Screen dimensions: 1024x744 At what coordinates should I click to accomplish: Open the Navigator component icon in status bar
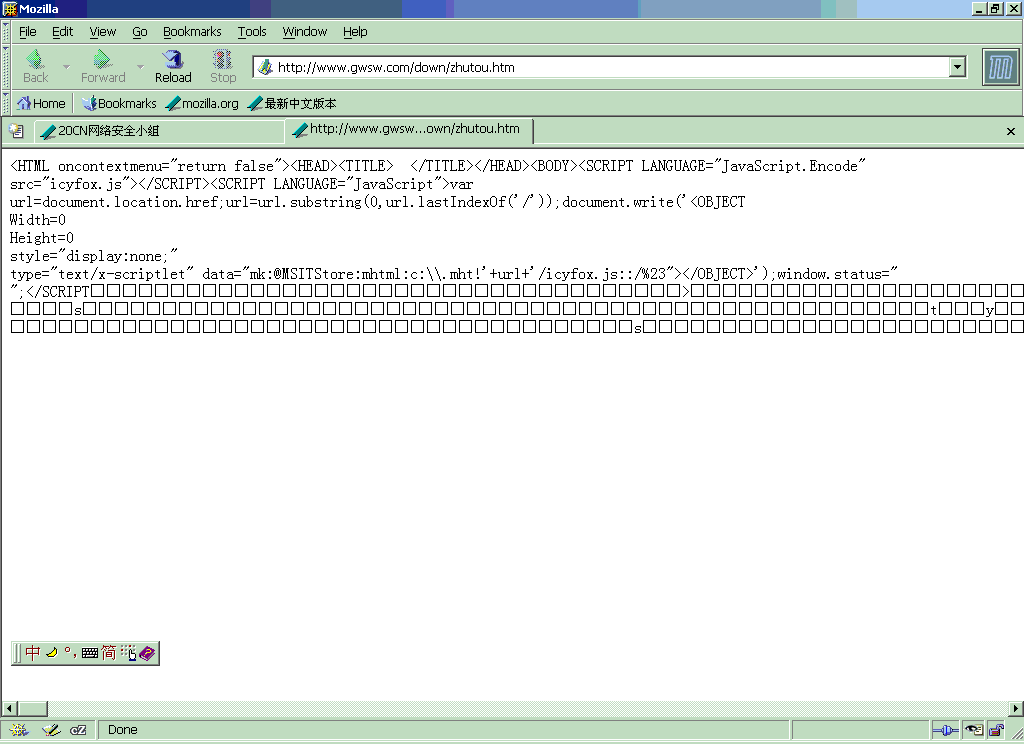[19, 730]
